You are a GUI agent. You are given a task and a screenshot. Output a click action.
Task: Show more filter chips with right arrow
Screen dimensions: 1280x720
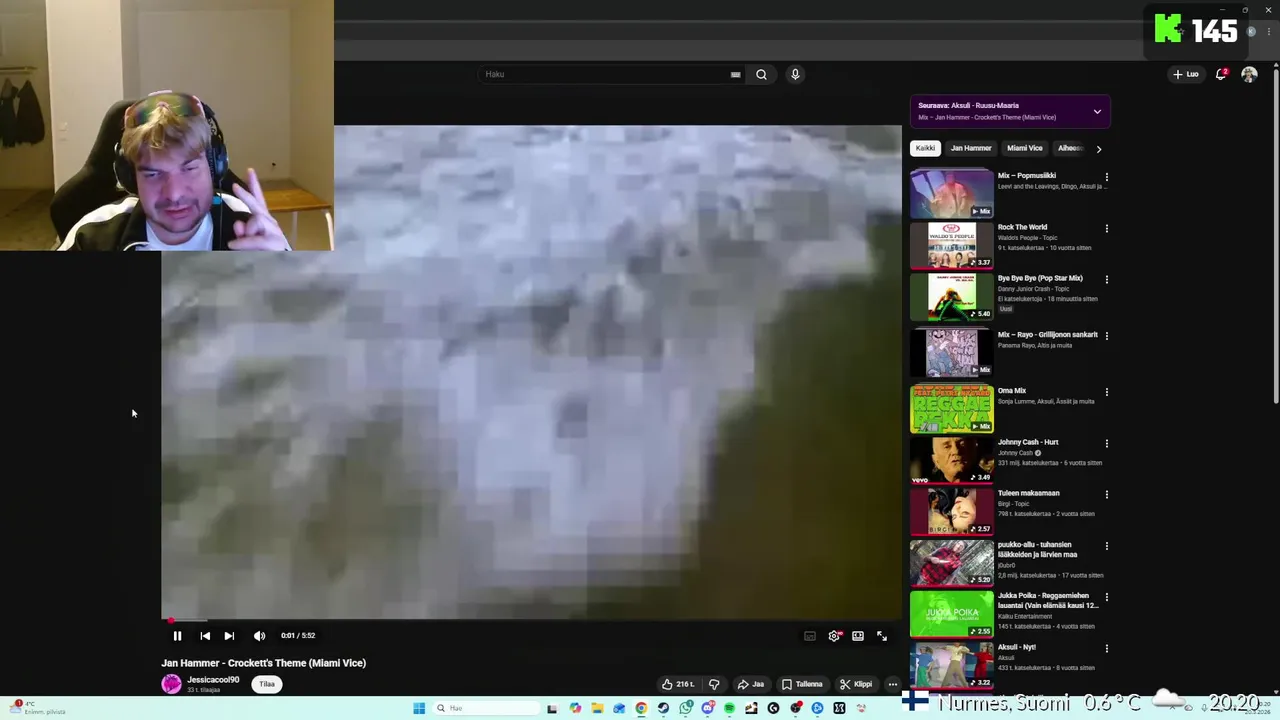pos(1098,149)
